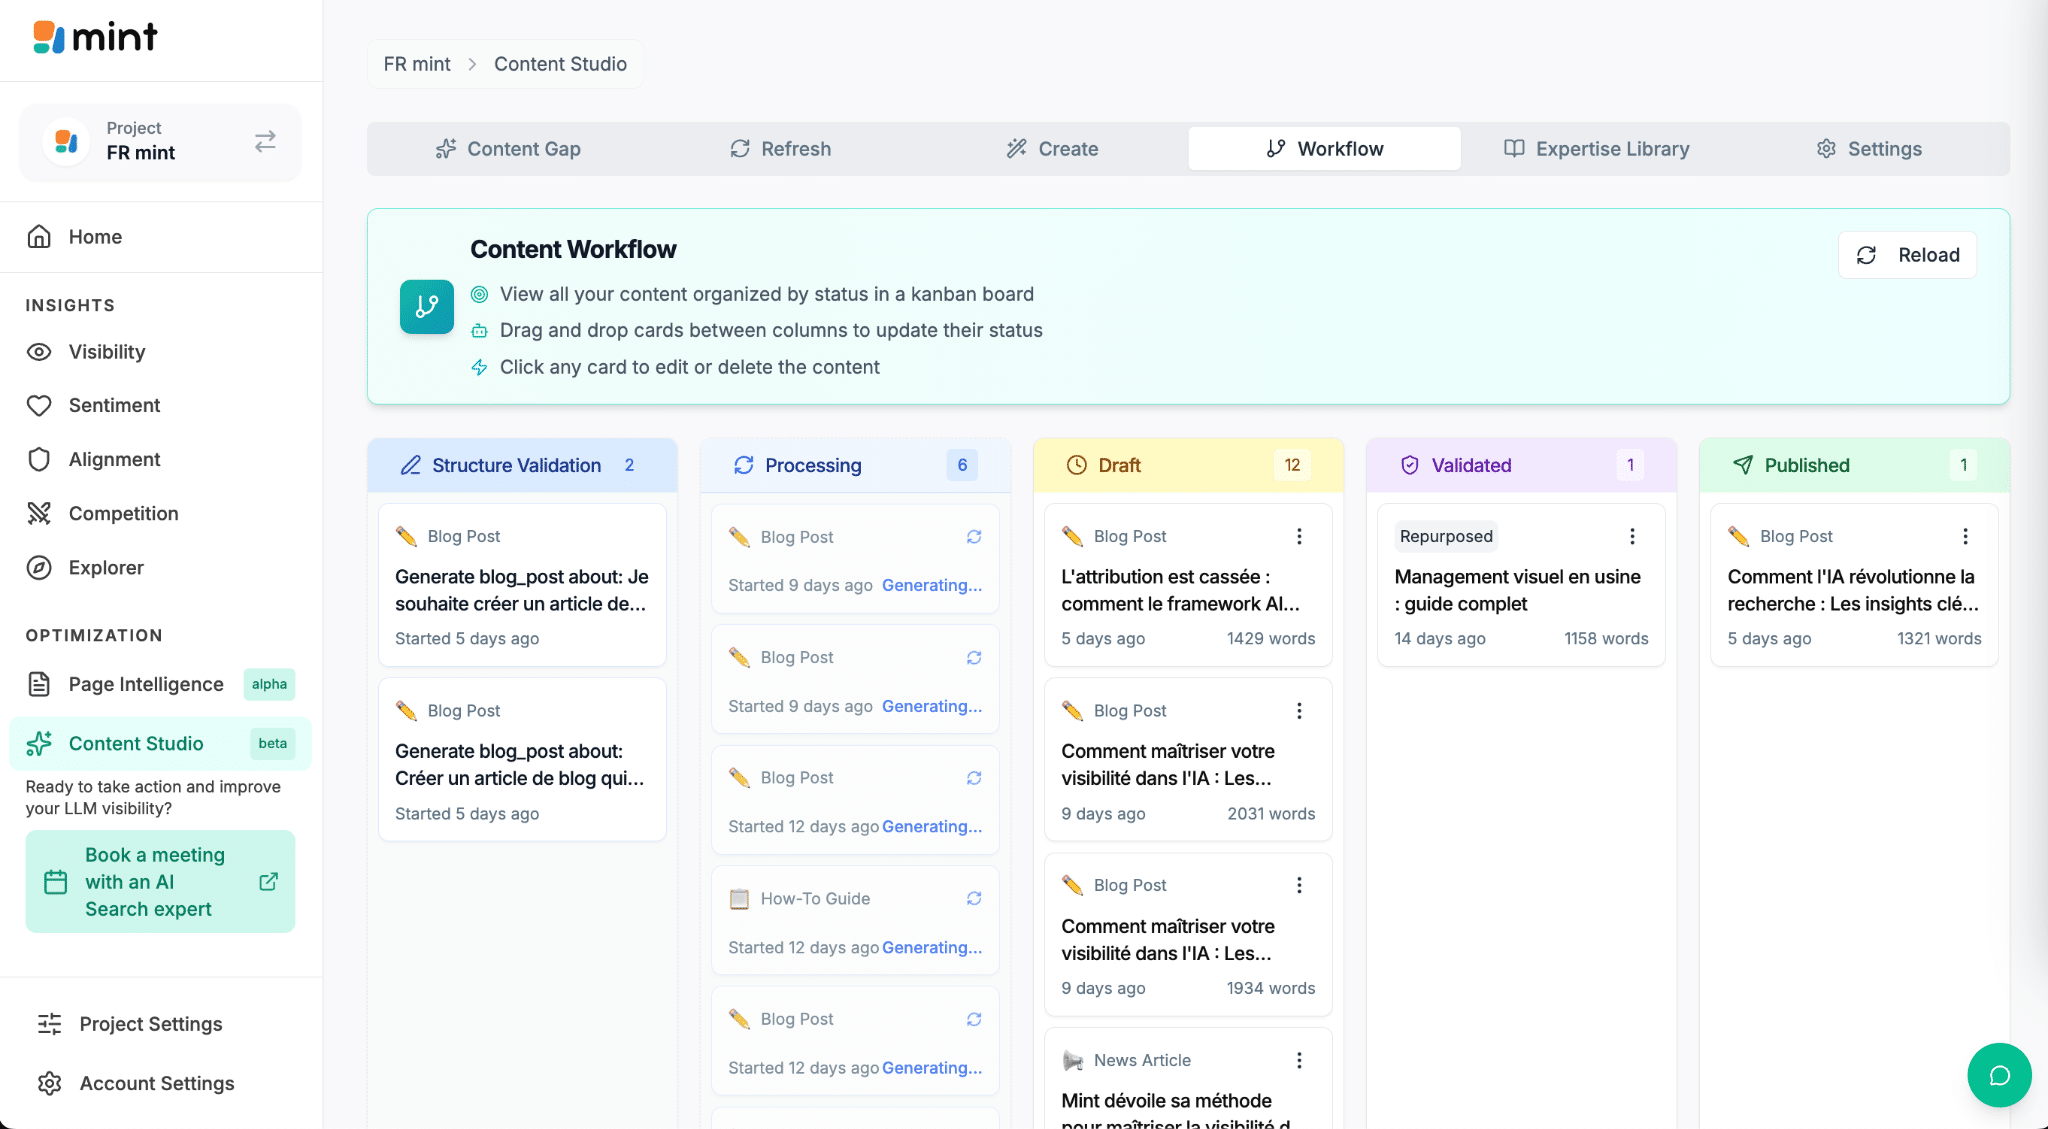This screenshot has width=2048, height=1129.
Task: Click the Explorer compass icon
Action: click(39, 568)
